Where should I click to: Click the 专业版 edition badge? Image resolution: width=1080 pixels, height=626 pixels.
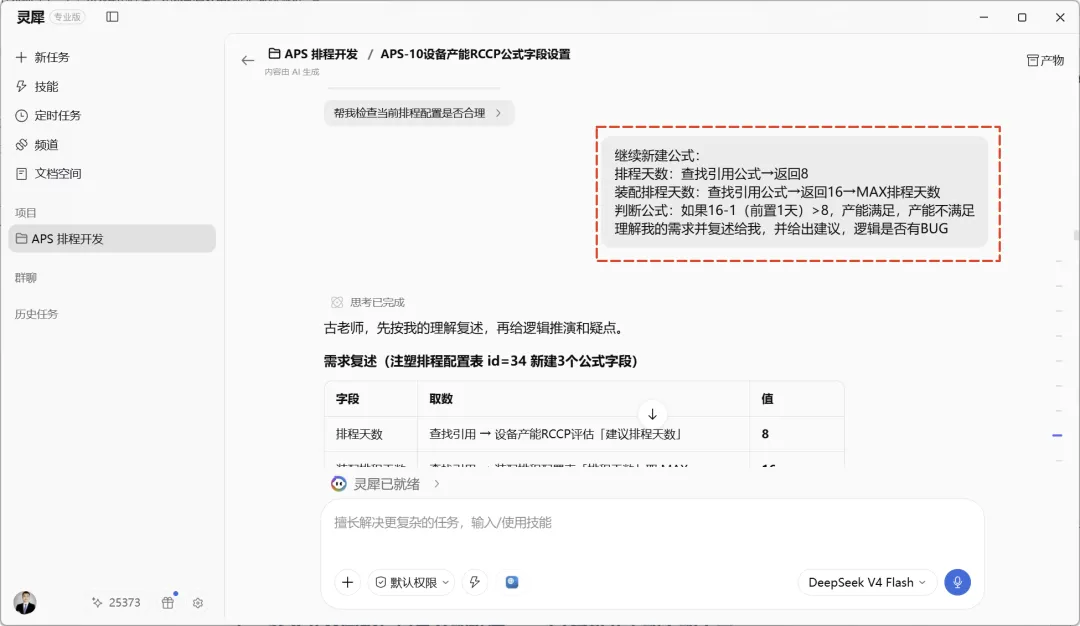pos(68,17)
